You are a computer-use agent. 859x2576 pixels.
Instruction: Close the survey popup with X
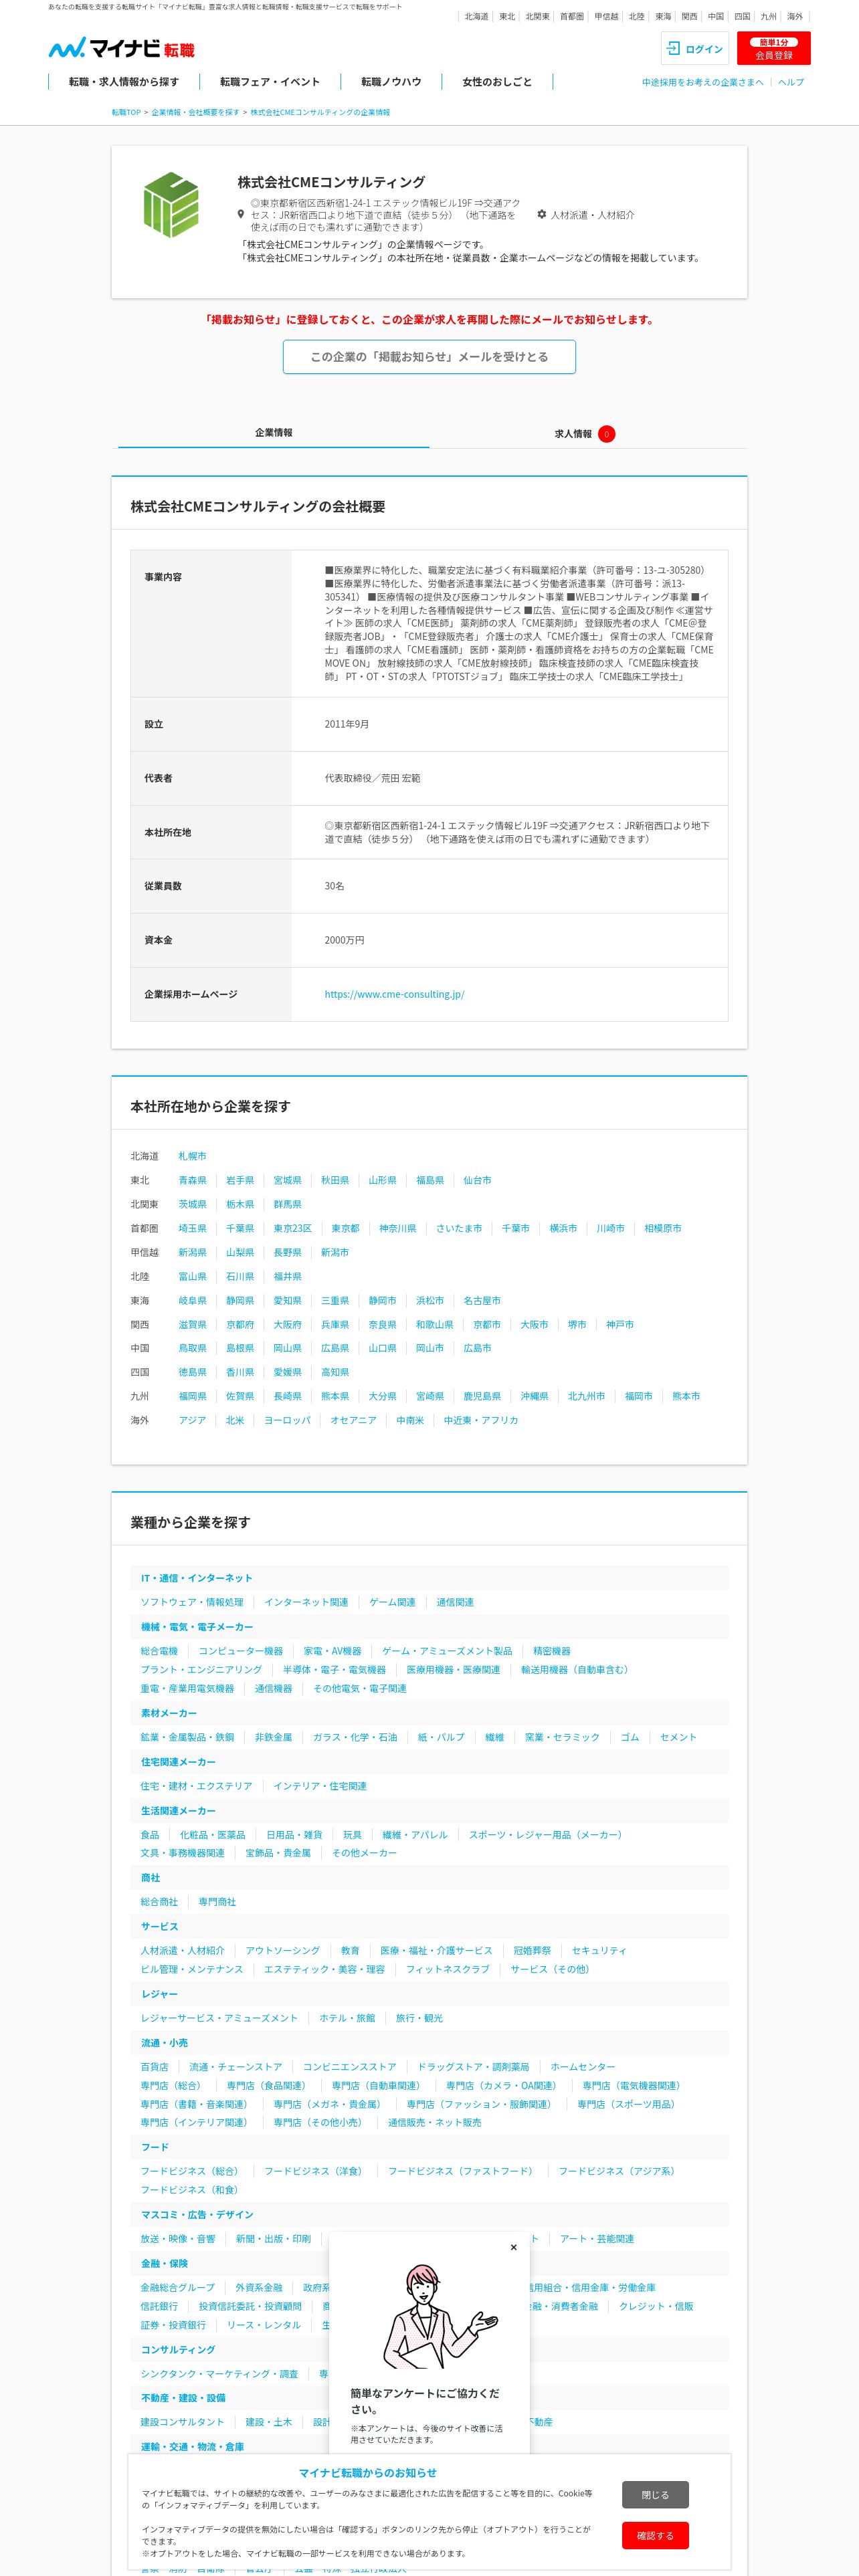514,2247
